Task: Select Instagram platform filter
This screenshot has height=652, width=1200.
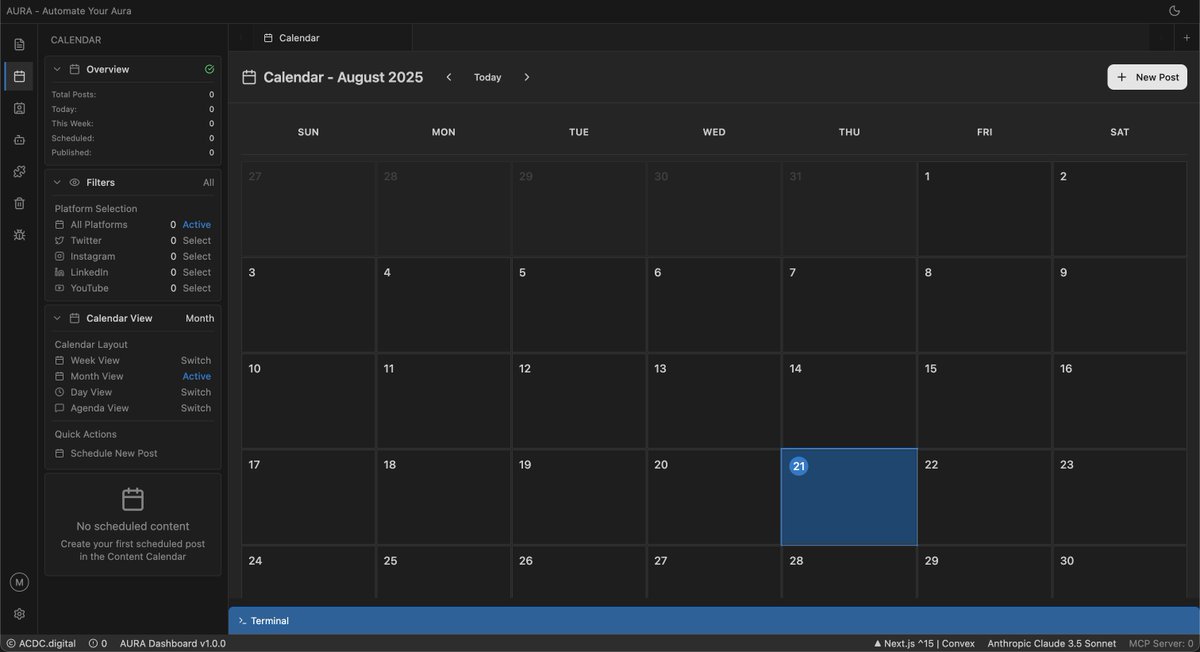Action: (x=133, y=256)
